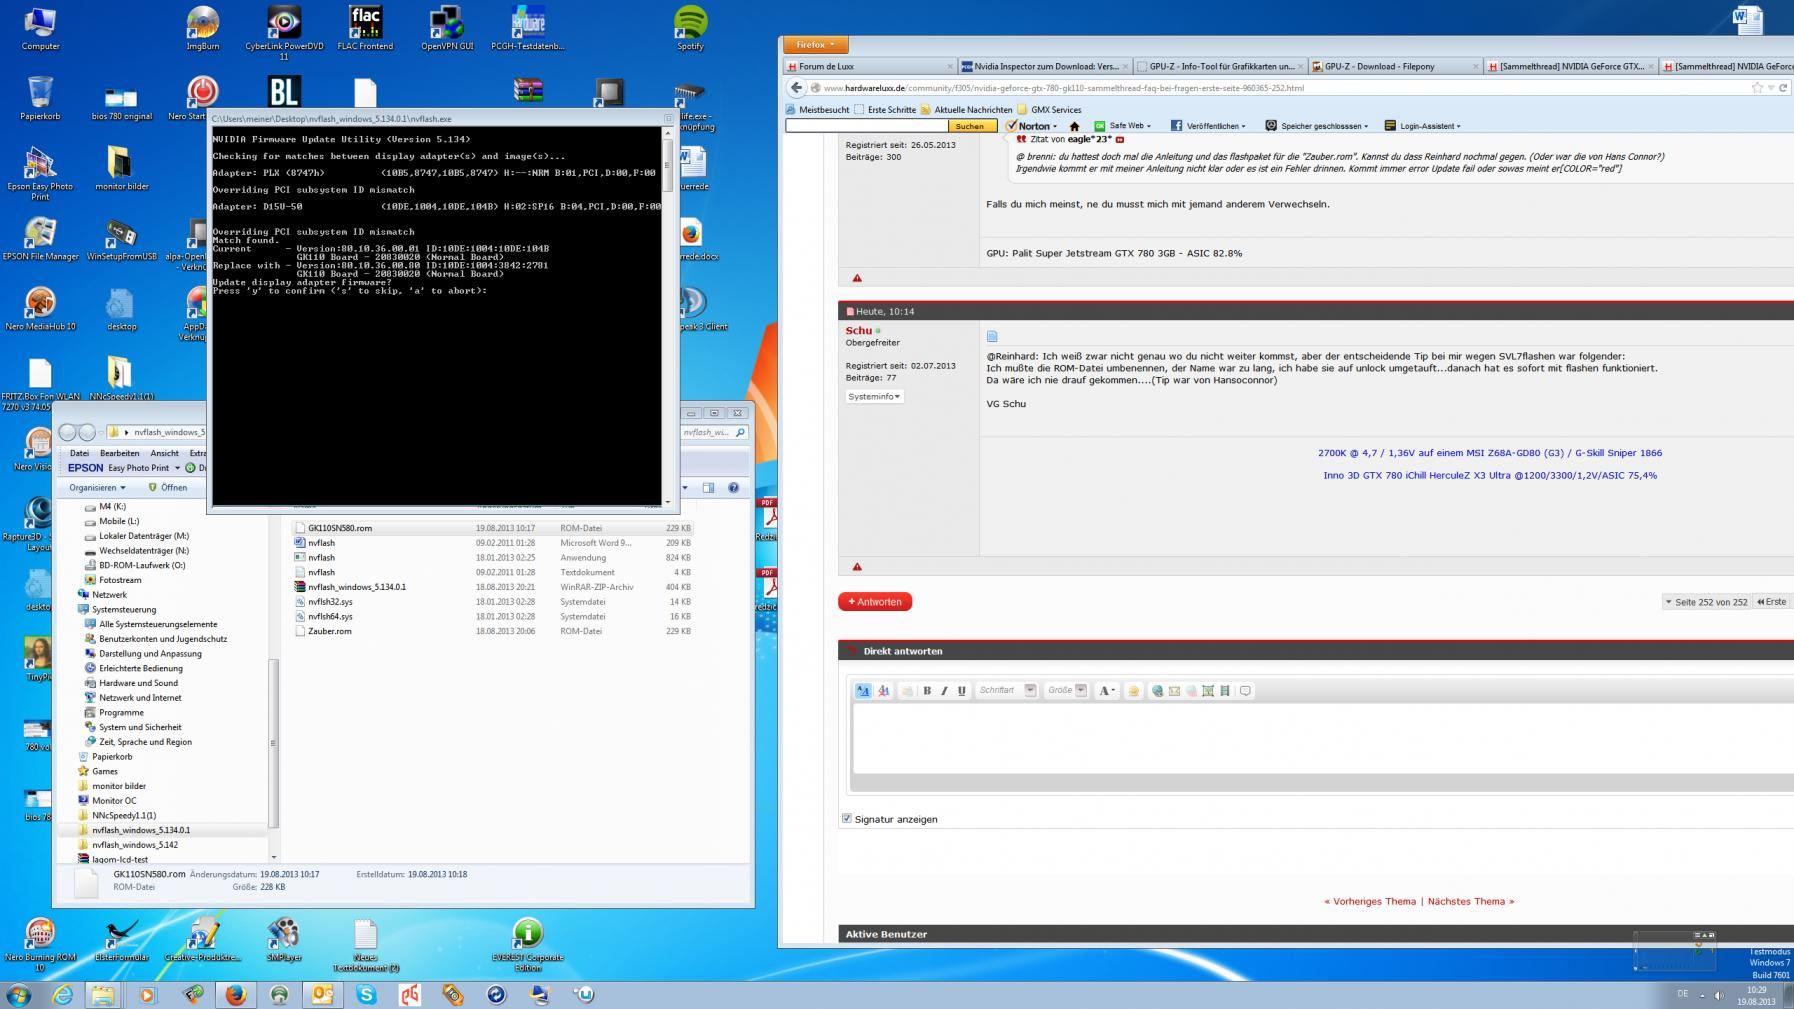
Task: Open the Seite 252 von 252 page dropdown
Action: pyautogui.click(x=1706, y=602)
